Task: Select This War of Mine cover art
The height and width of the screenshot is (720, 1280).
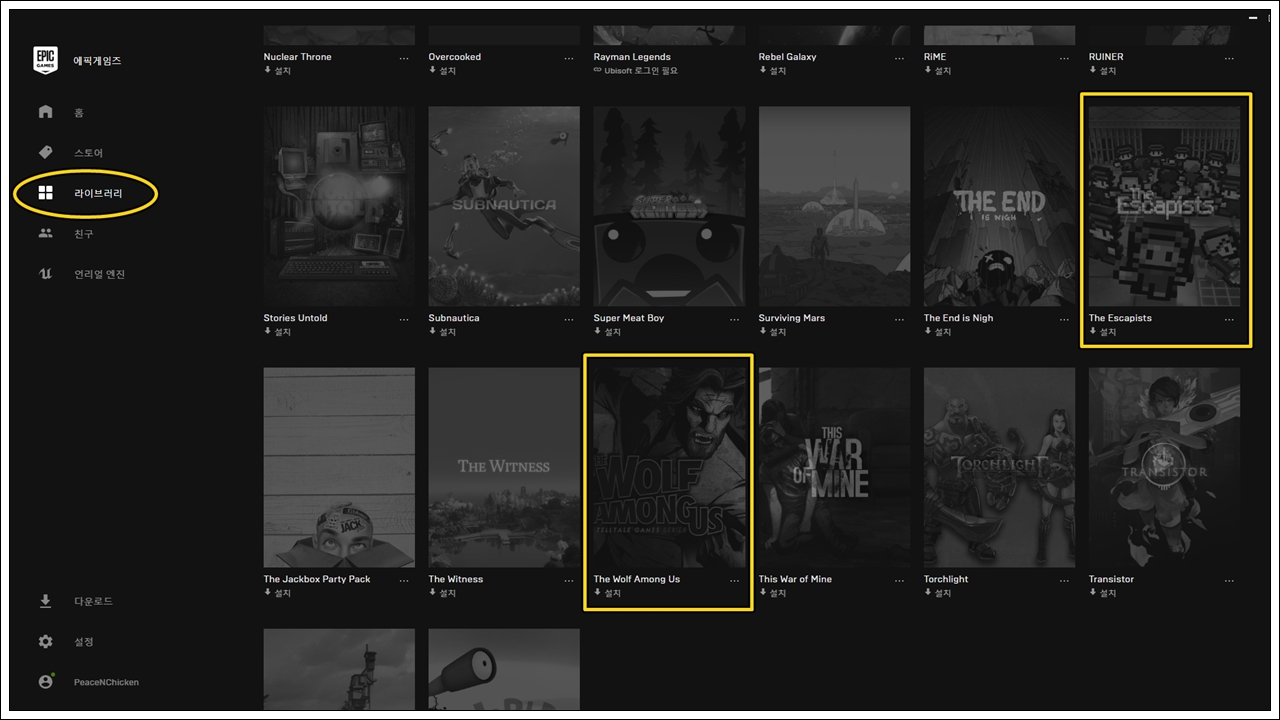Action: 834,467
